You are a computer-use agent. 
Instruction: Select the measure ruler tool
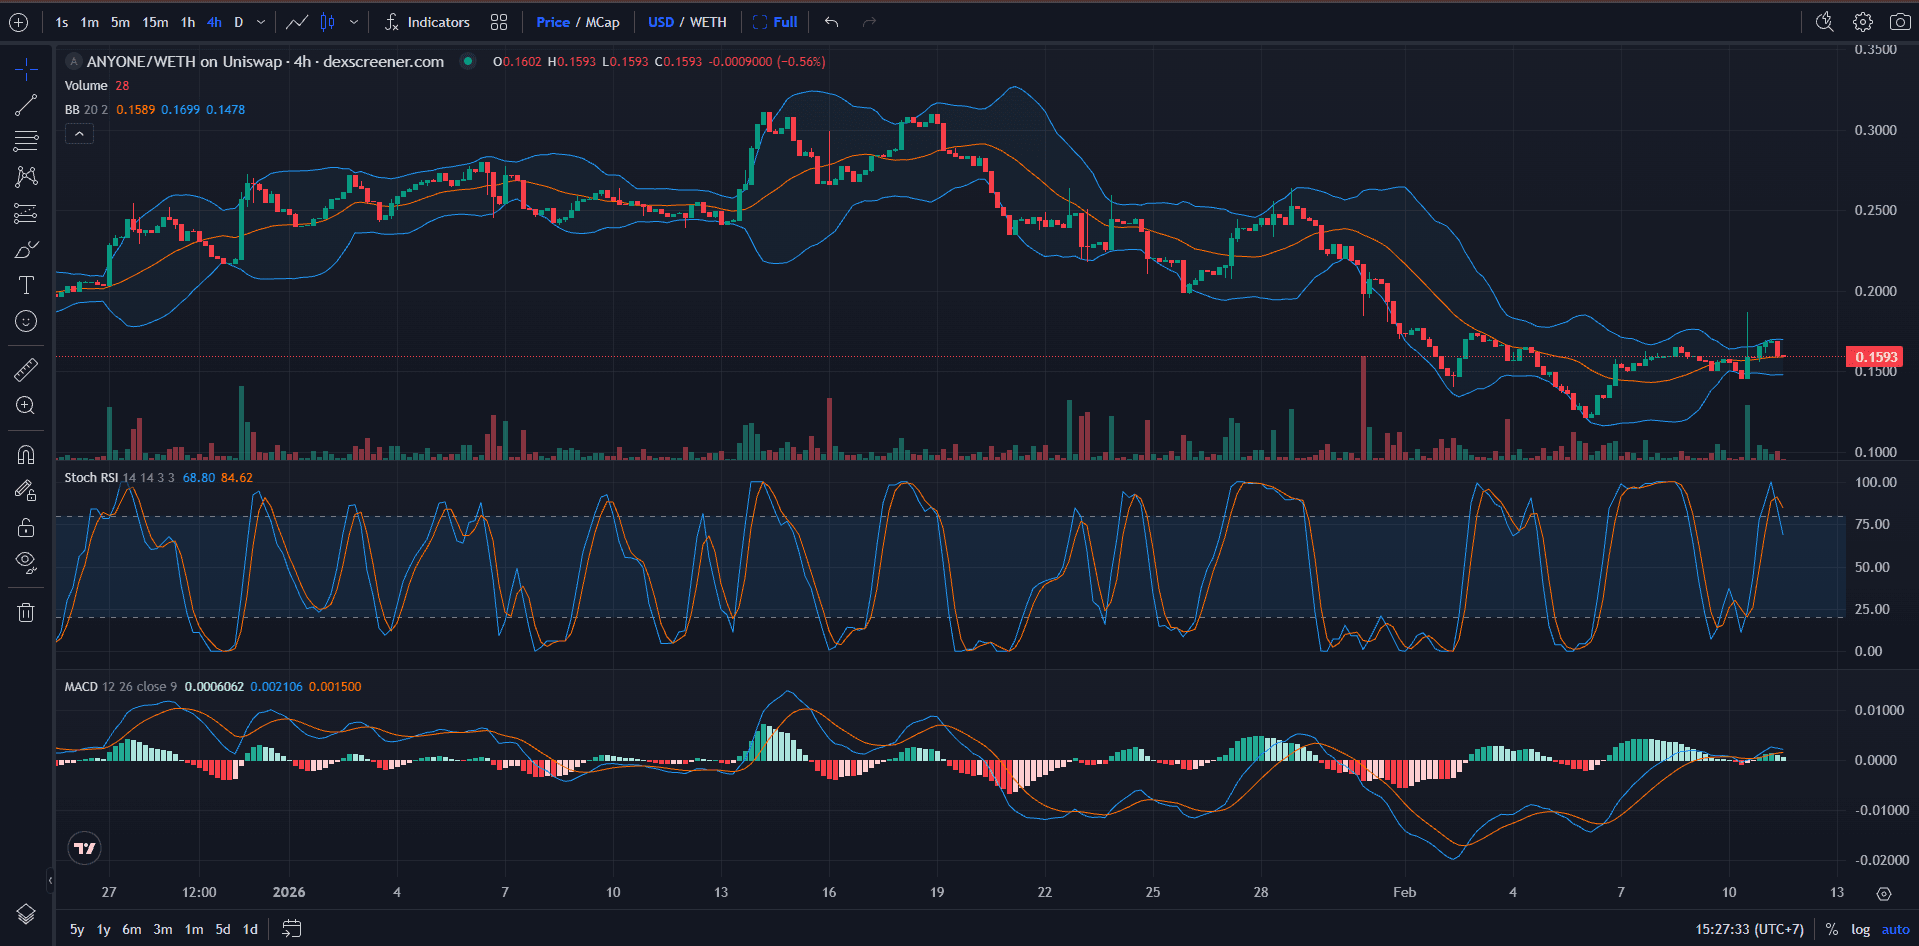[25, 368]
